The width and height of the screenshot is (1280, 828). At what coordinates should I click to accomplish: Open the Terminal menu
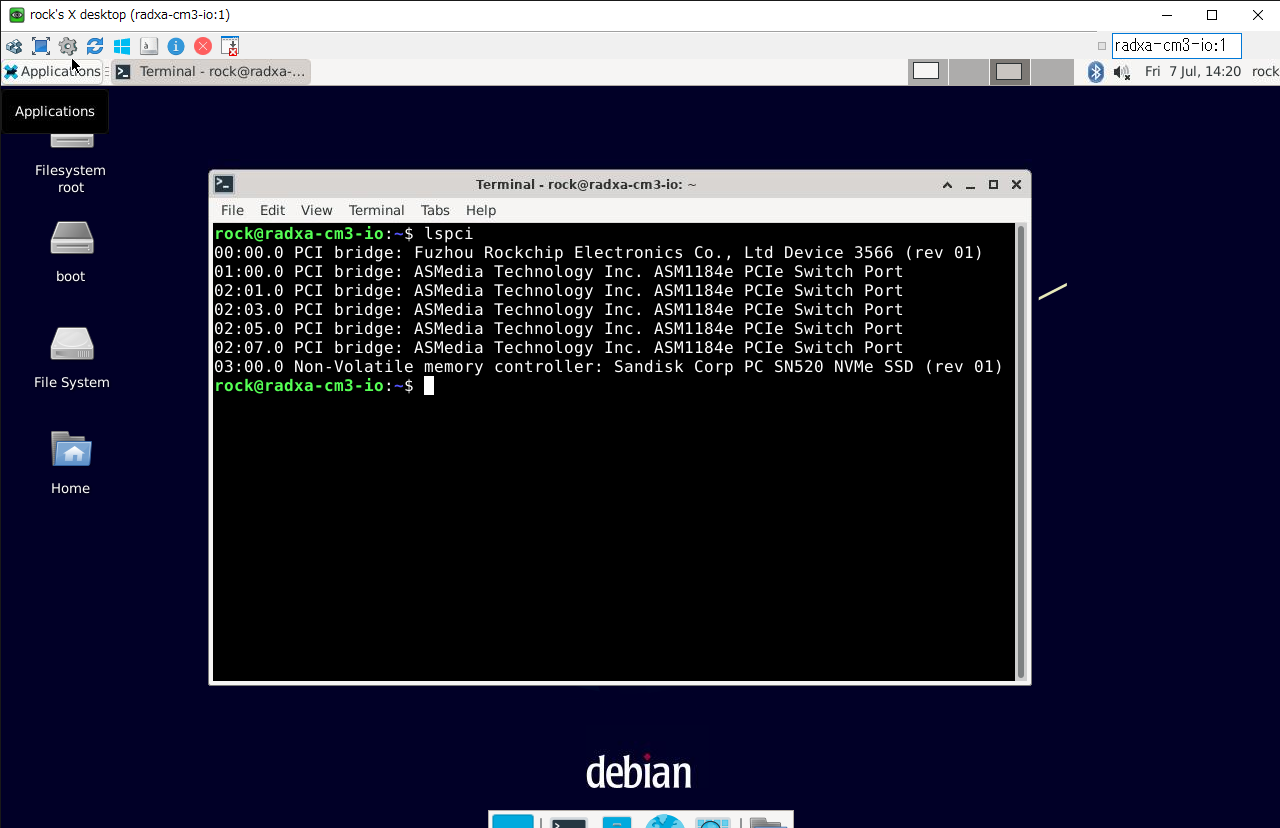[376, 210]
